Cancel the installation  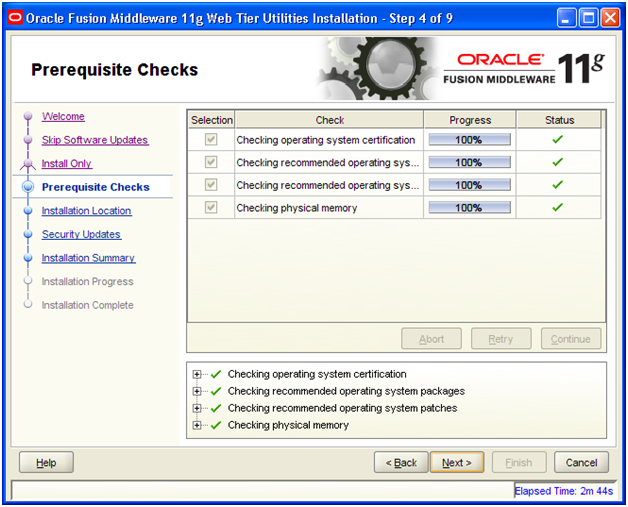click(x=581, y=463)
